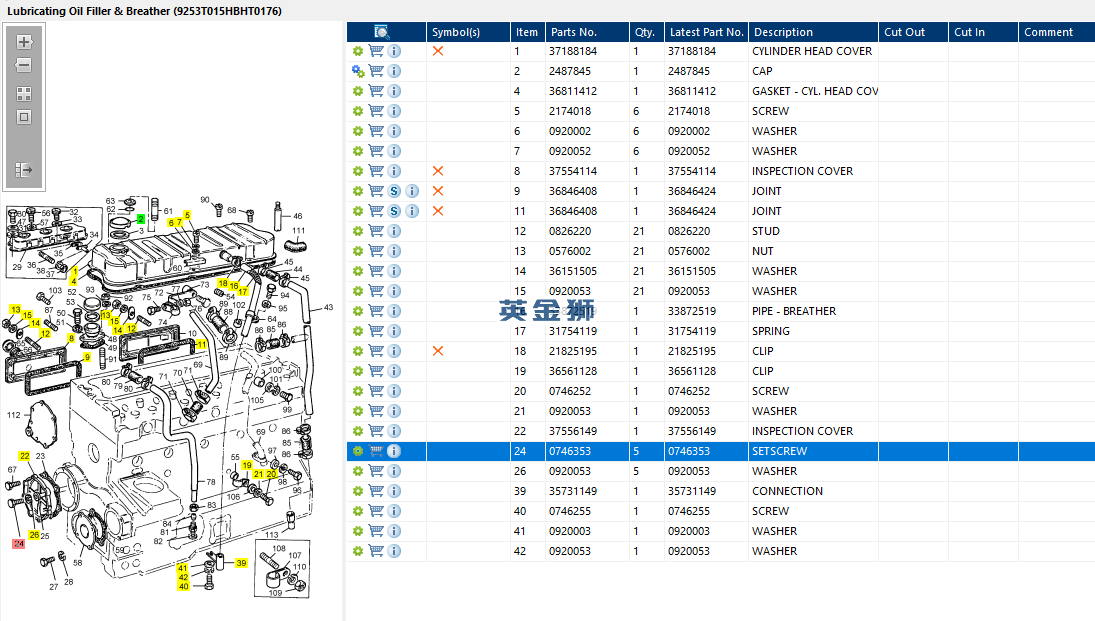Select yellow callout 39 in diagram
The height and width of the screenshot is (621, 1095).
(241, 563)
